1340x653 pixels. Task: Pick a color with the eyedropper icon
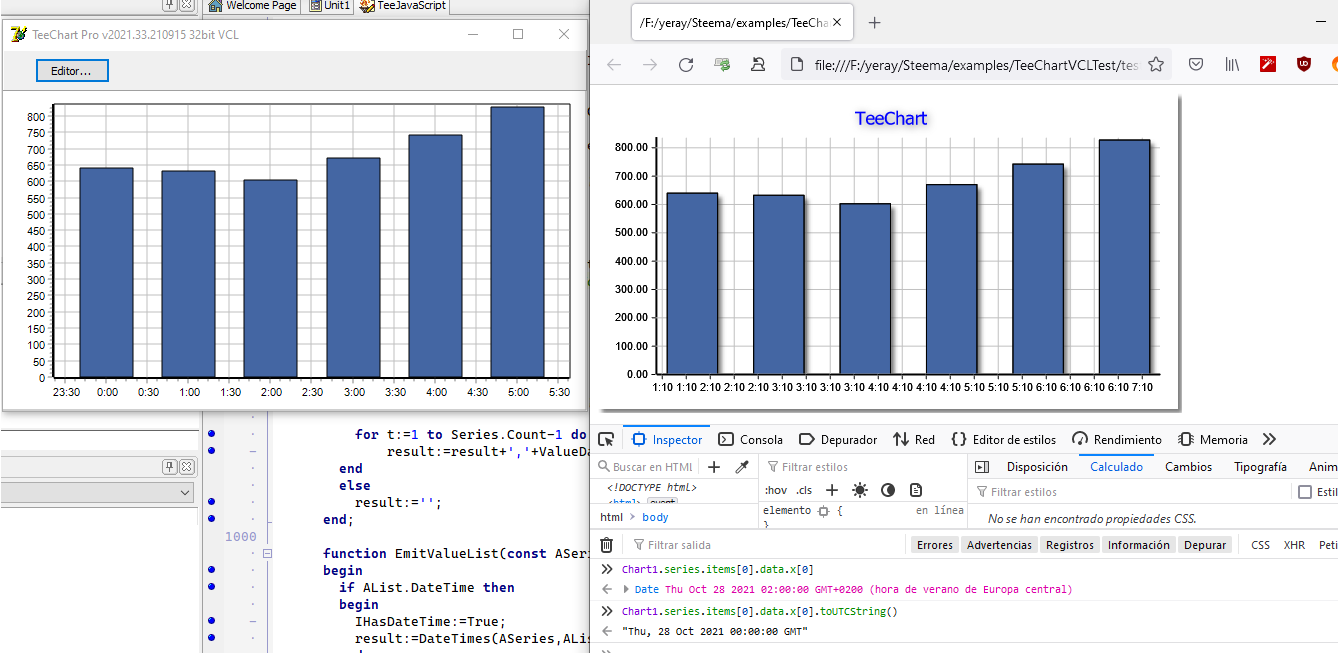[x=742, y=467]
